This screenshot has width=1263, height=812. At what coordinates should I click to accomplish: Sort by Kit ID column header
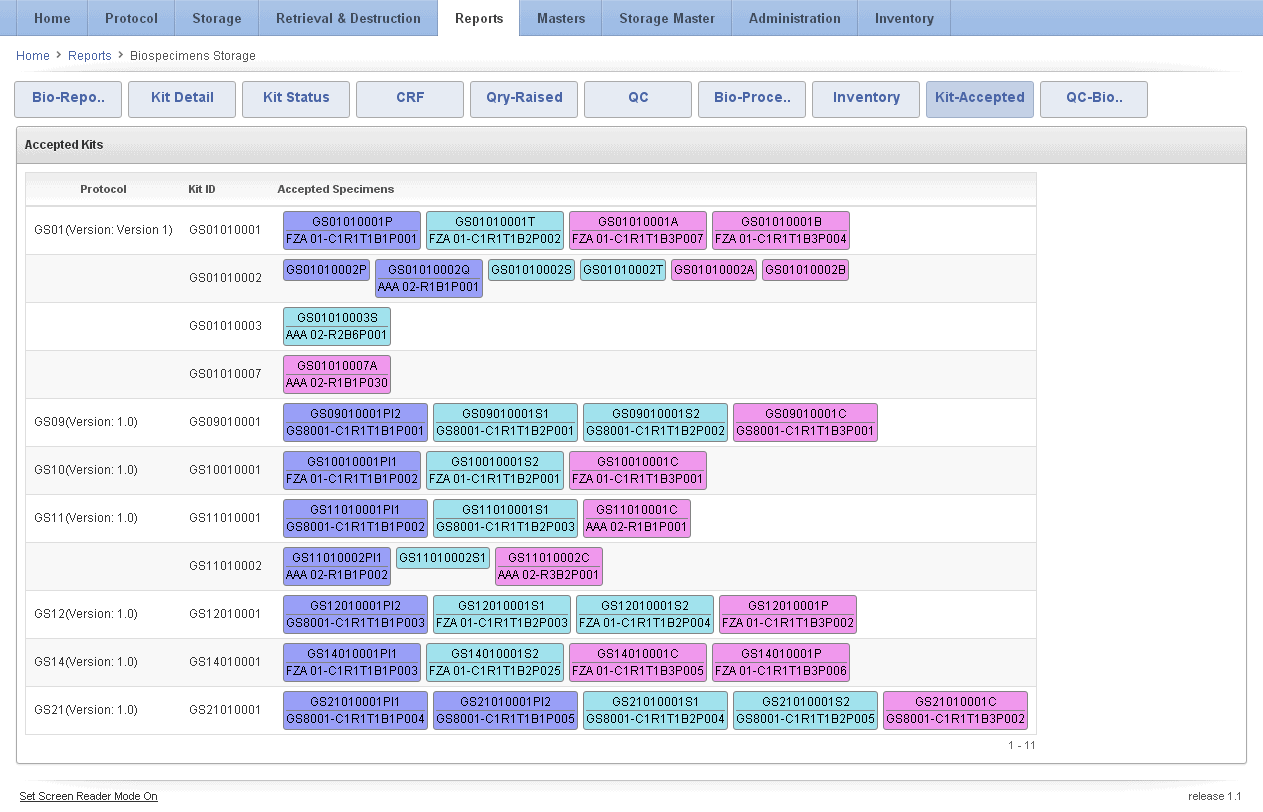click(x=202, y=189)
